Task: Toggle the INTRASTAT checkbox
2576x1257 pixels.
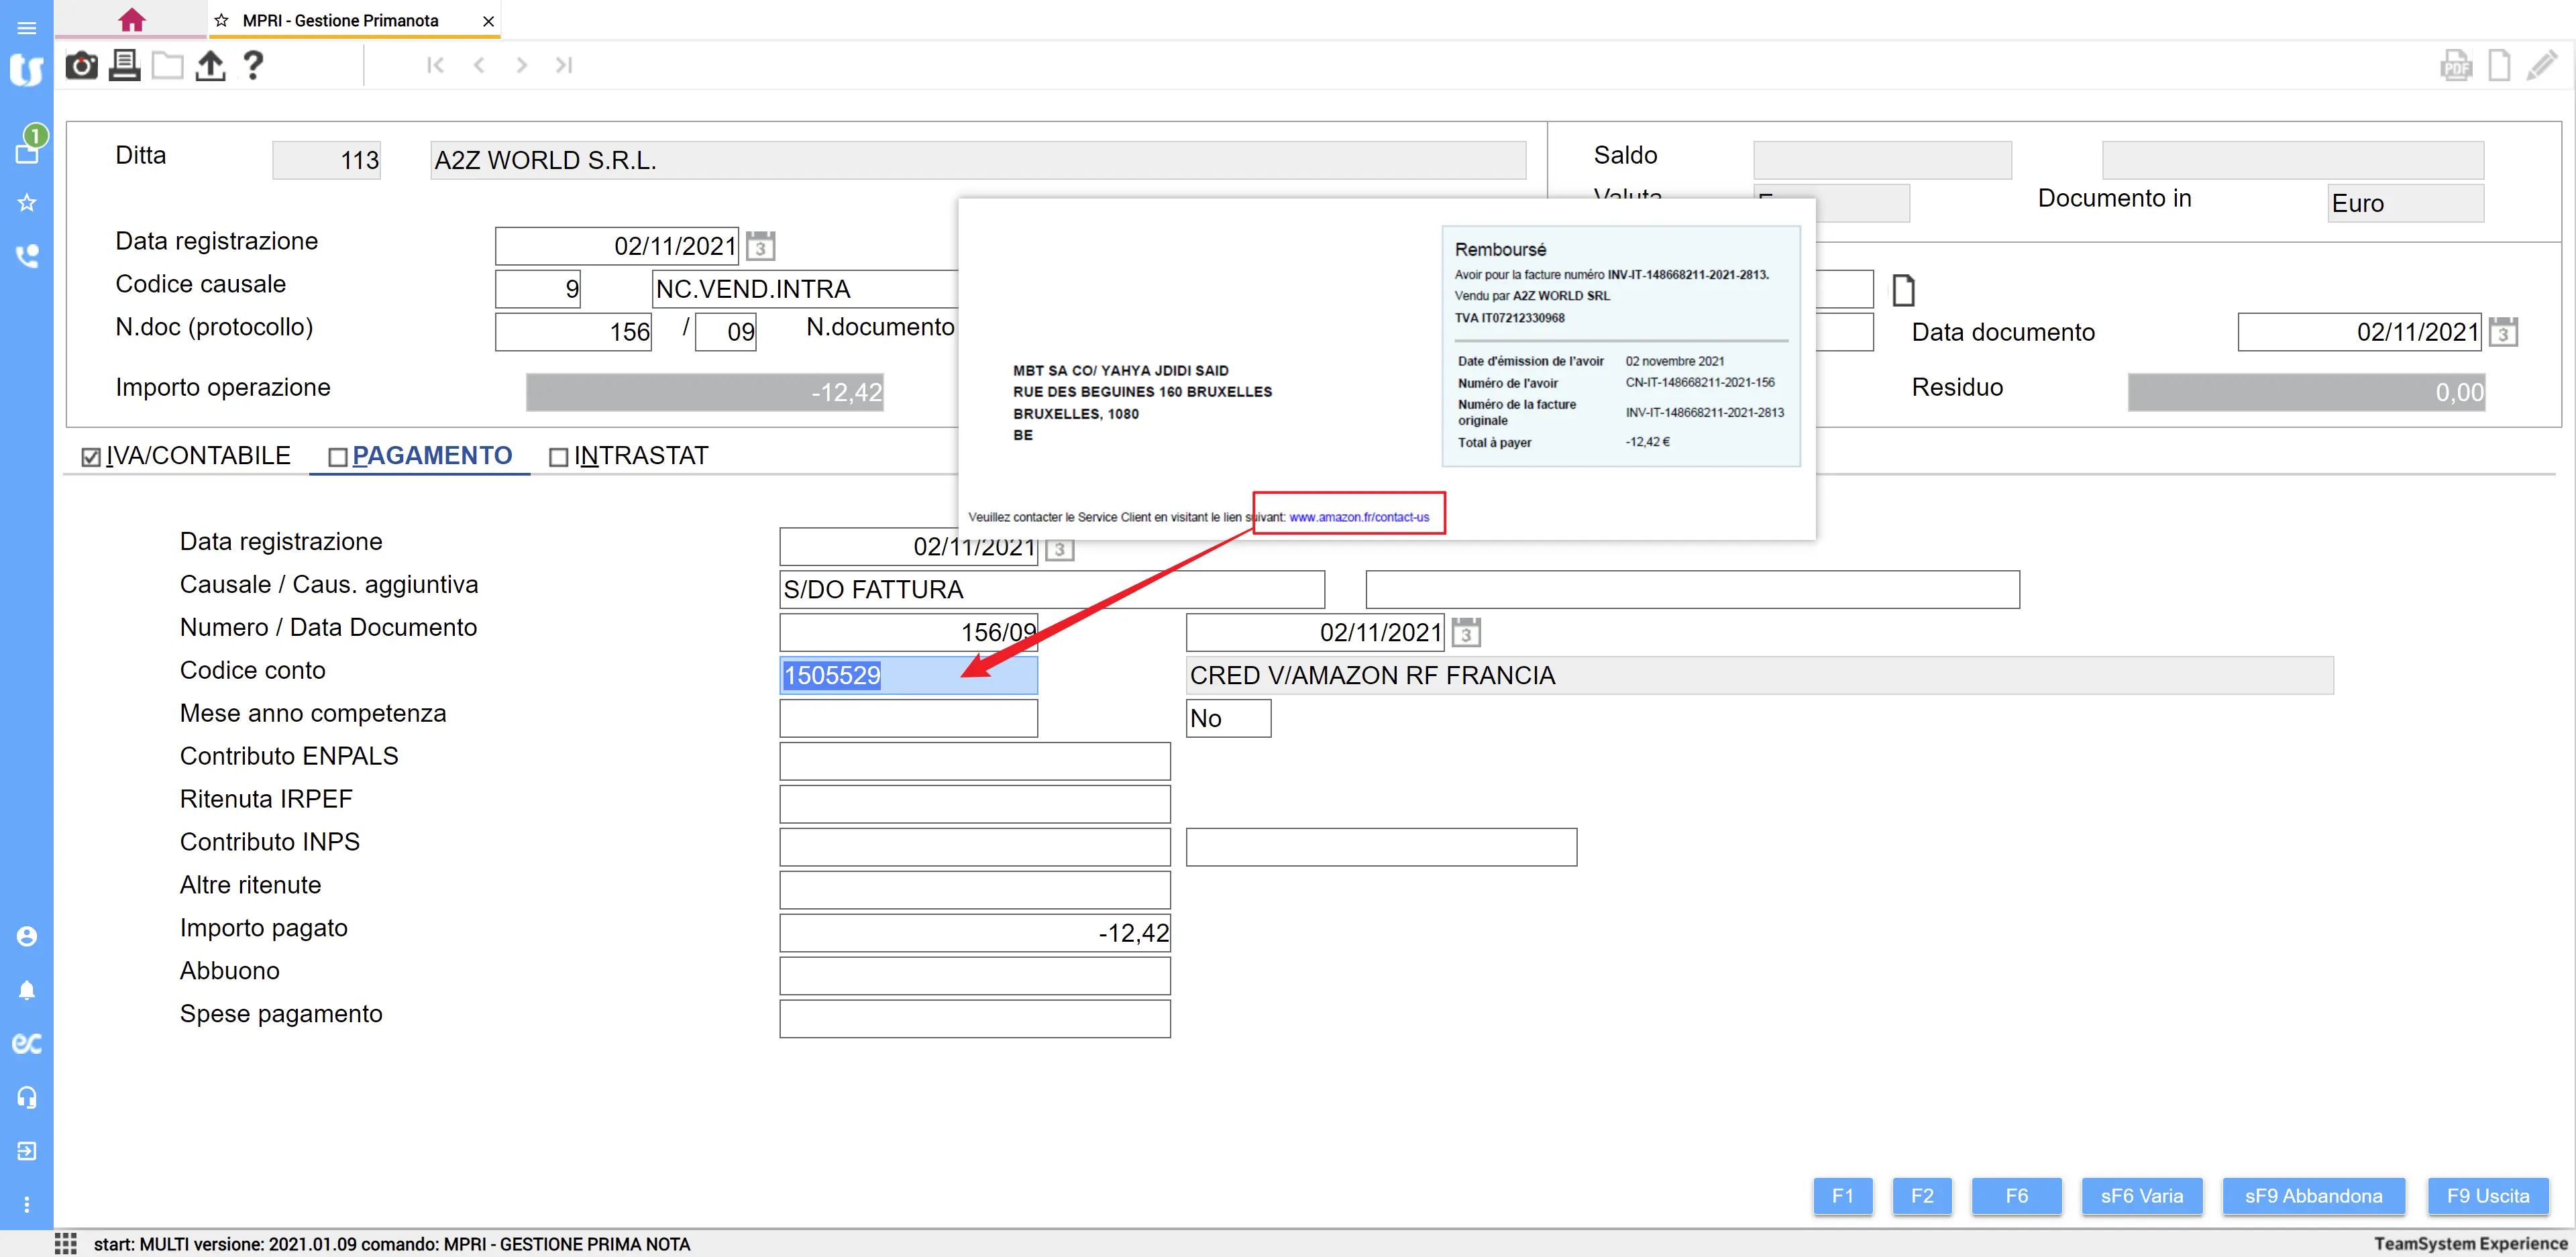Action: coord(559,457)
